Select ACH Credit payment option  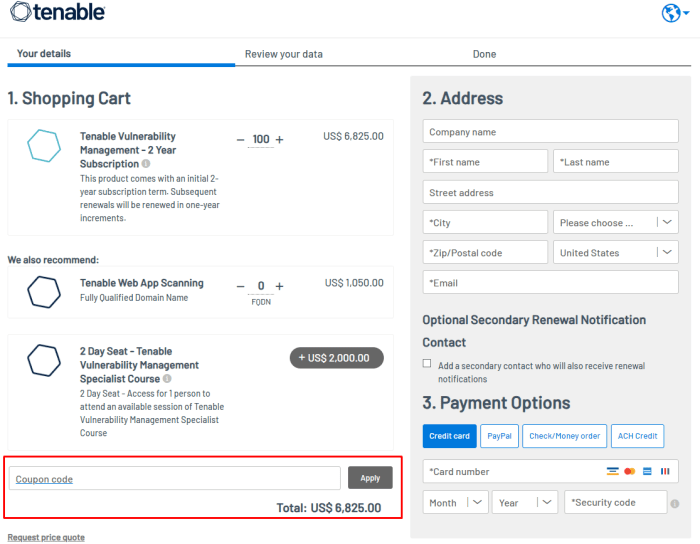pyautogui.click(x=637, y=436)
